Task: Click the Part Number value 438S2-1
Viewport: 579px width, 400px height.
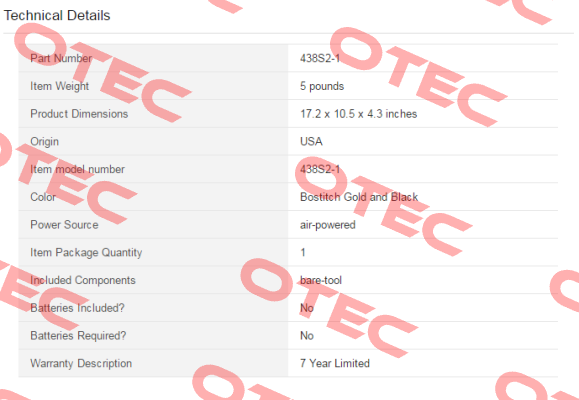Action: (x=320, y=58)
